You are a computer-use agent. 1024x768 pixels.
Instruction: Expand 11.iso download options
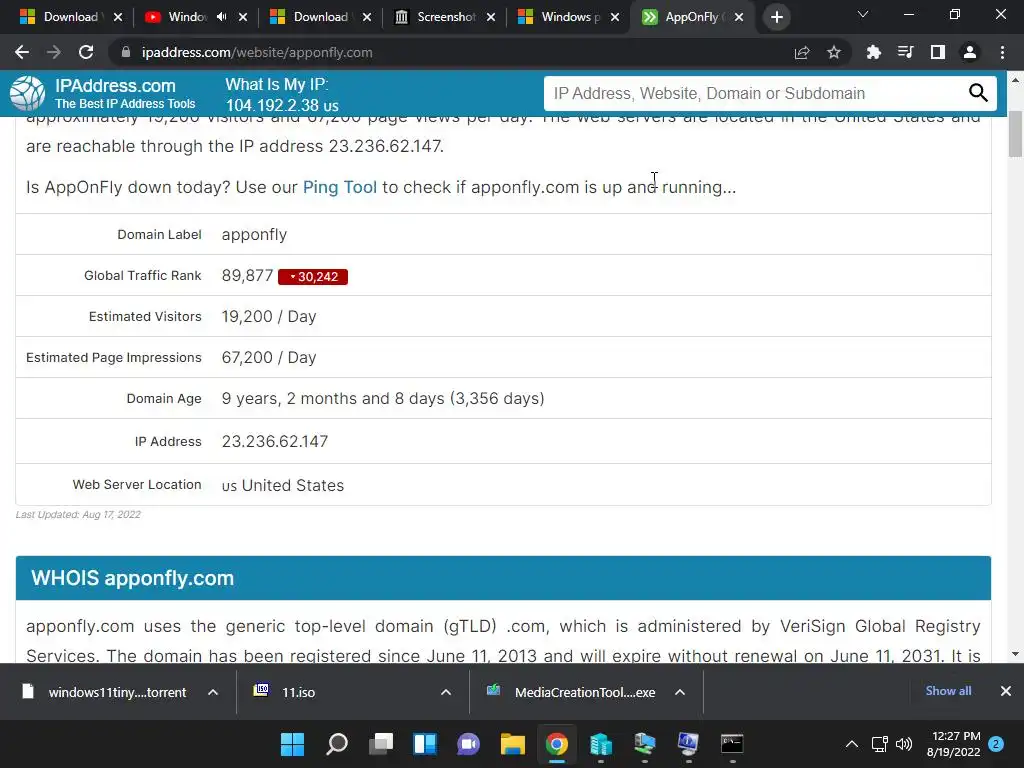point(446,692)
